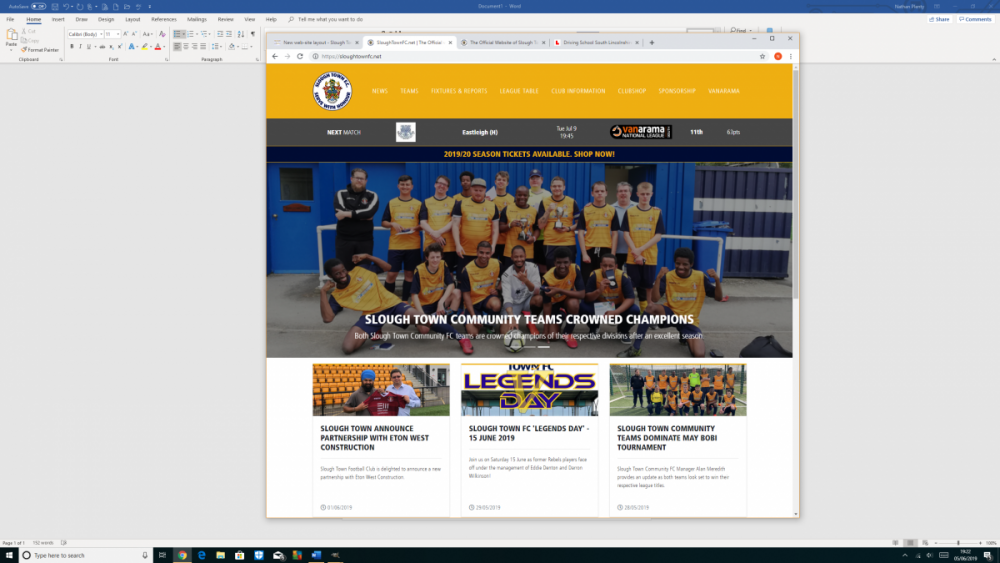The image size is (1000, 563).
Task: Open the Paste button in Clipboard group
Action: (x=11, y=39)
